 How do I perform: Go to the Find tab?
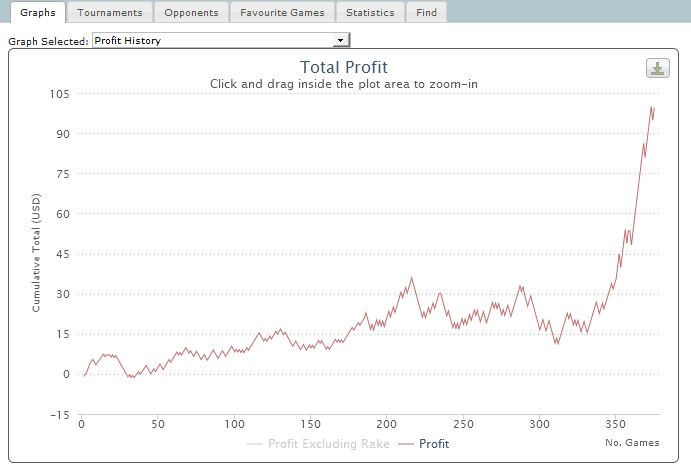pyautogui.click(x=427, y=12)
